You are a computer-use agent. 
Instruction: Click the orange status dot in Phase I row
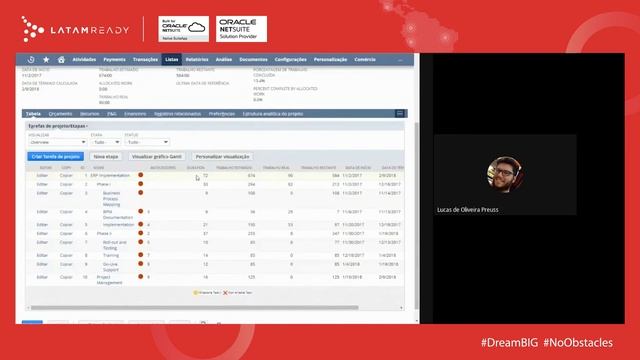click(x=140, y=184)
